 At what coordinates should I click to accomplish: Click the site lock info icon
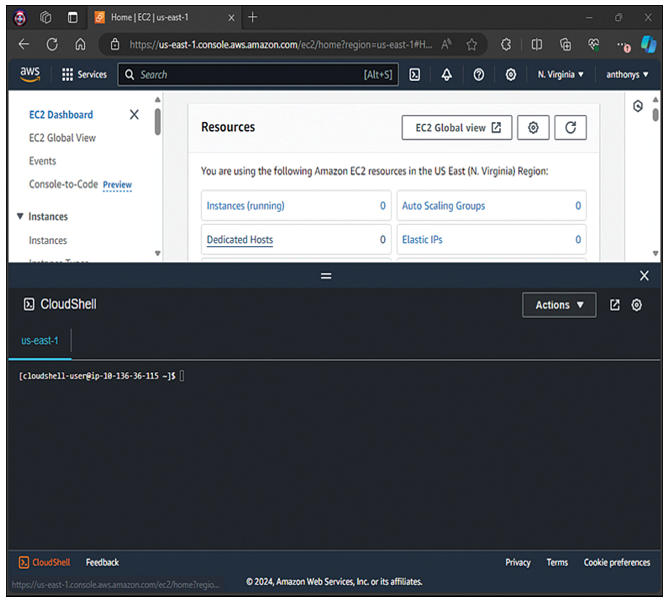pyautogui.click(x=115, y=44)
